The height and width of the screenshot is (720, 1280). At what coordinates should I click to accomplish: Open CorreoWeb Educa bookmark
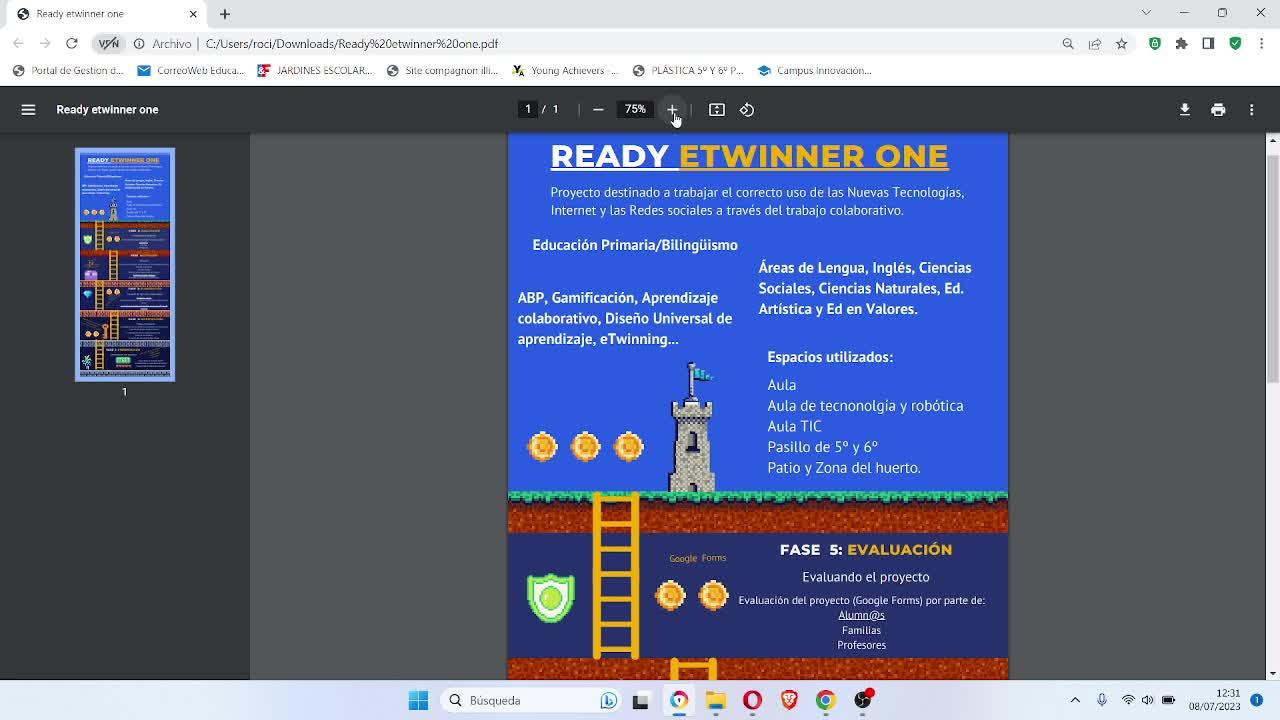click(191, 71)
